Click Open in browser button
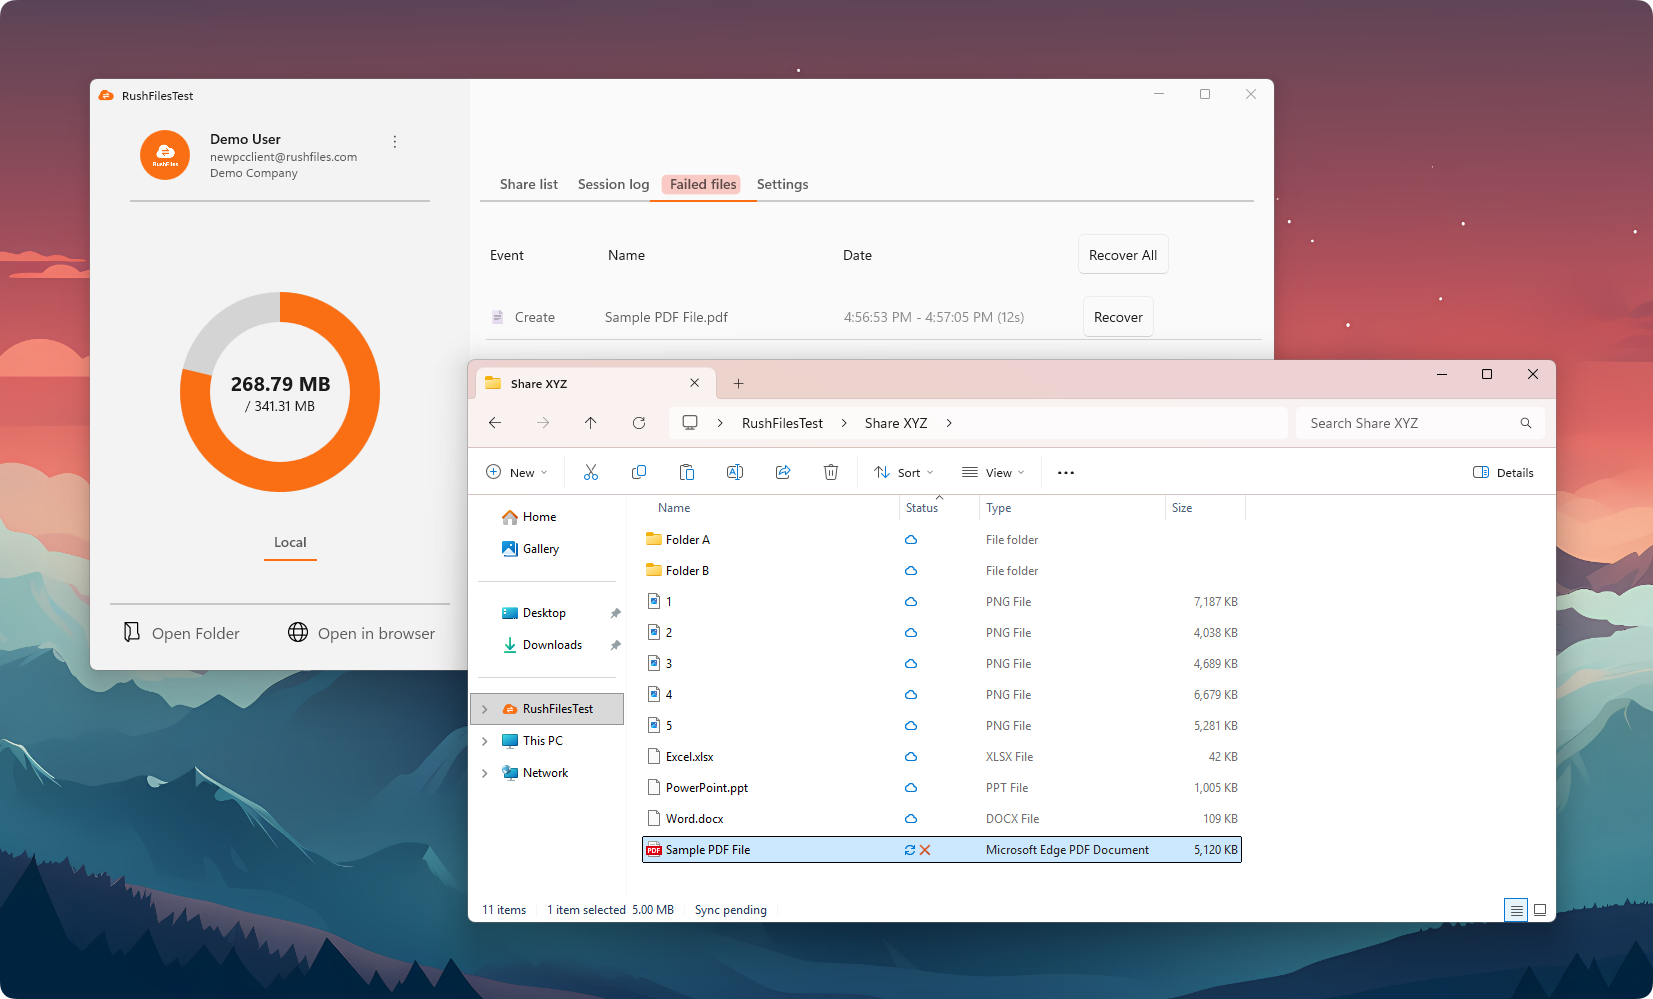The width and height of the screenshot is (1653, 999). tap(362, 633)
